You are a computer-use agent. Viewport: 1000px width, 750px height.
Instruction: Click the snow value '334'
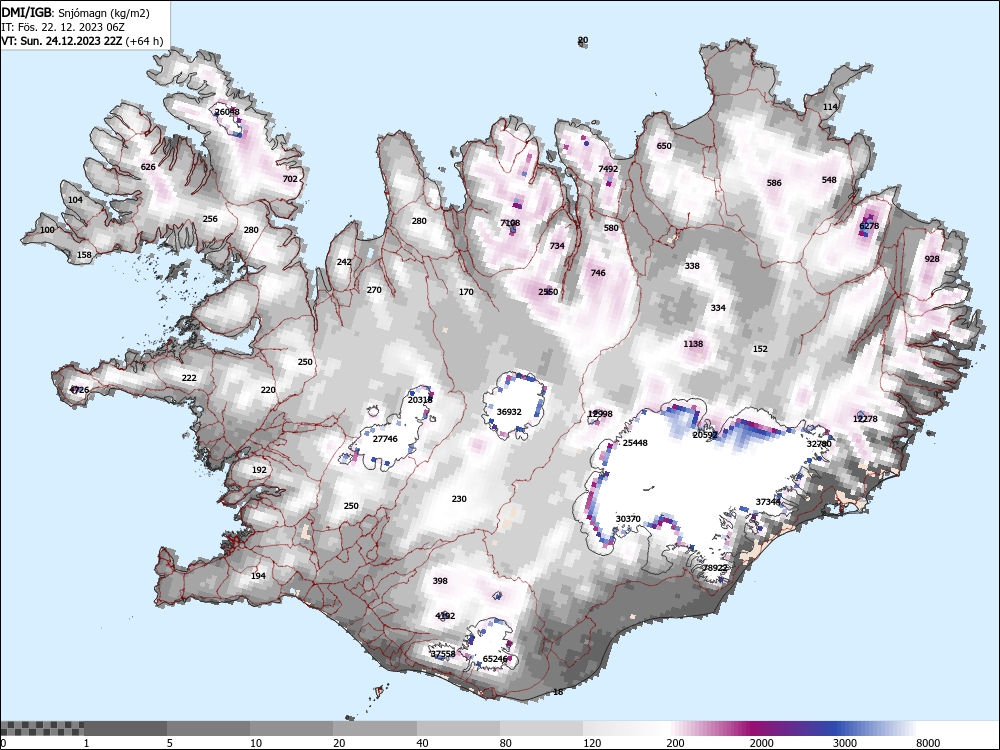(x=718, y=308)
